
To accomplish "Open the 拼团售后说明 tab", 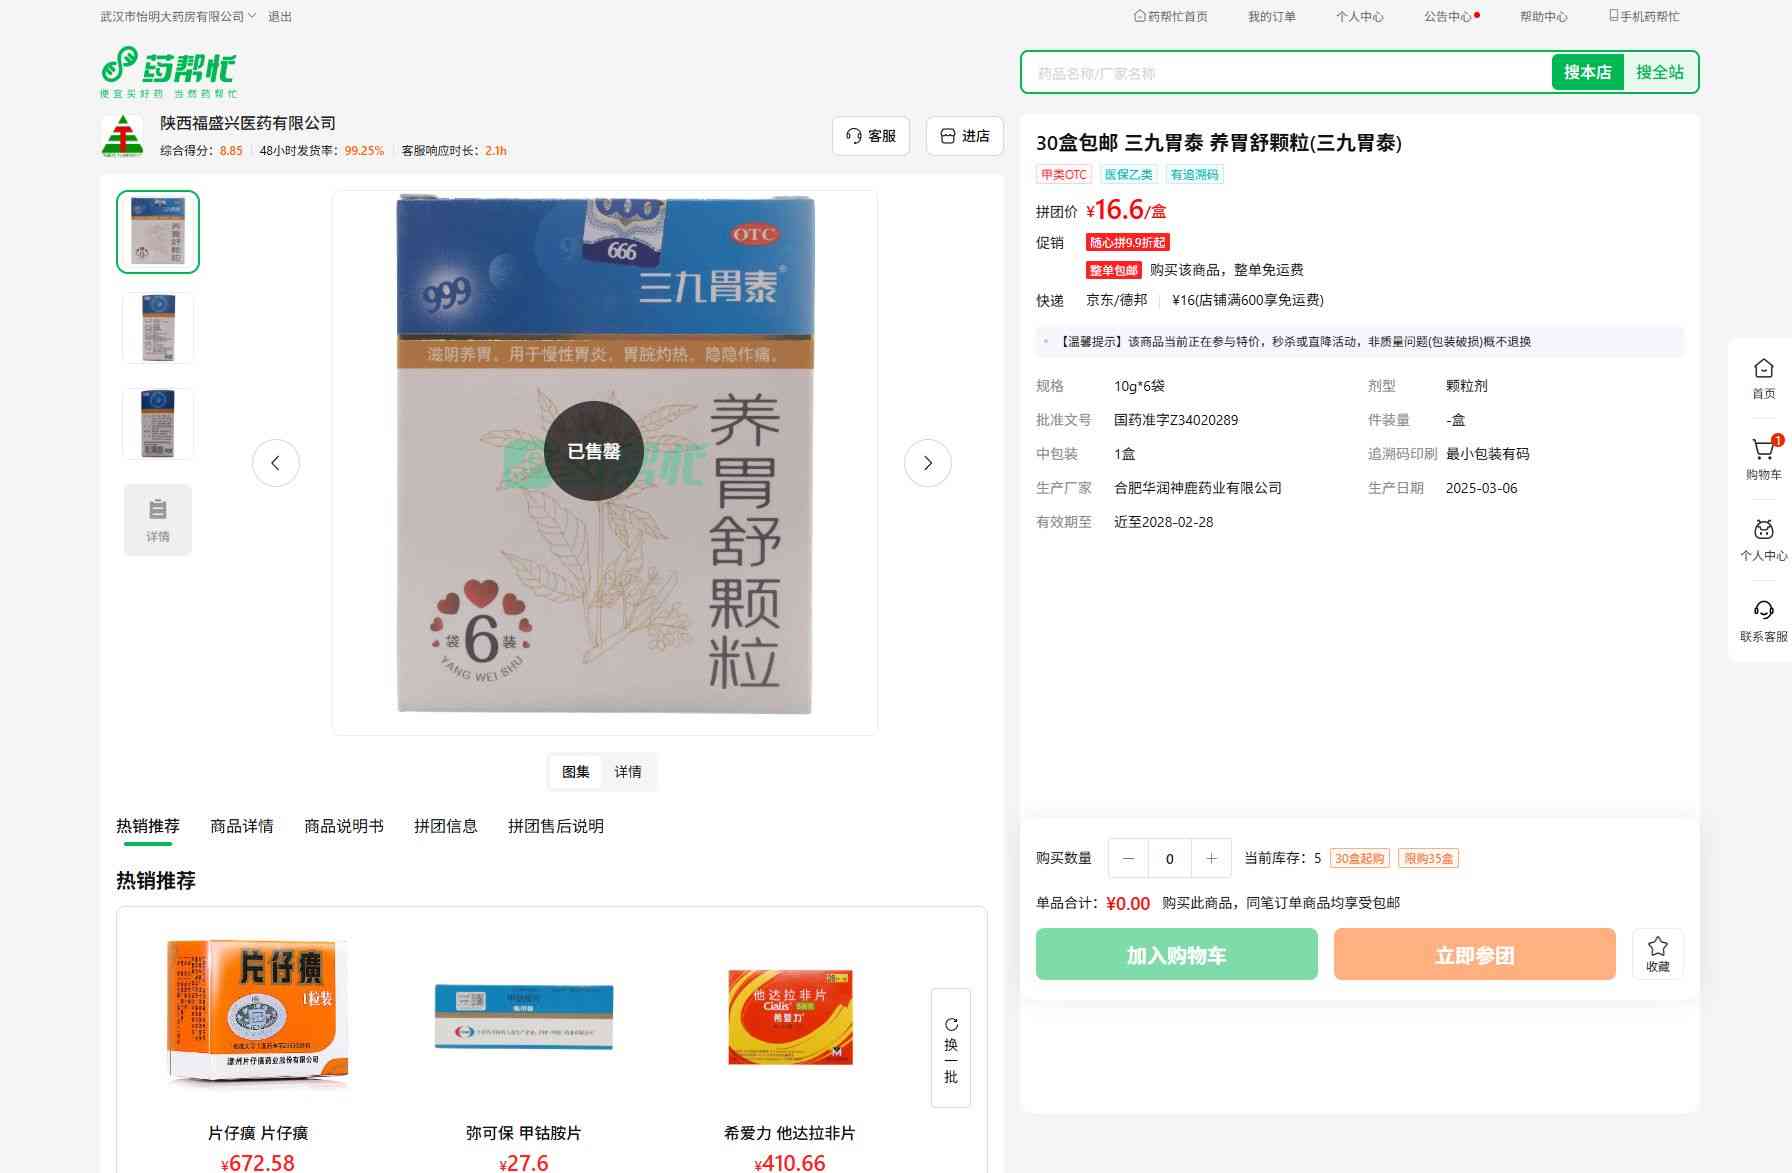I will click(x=555, y=826).
